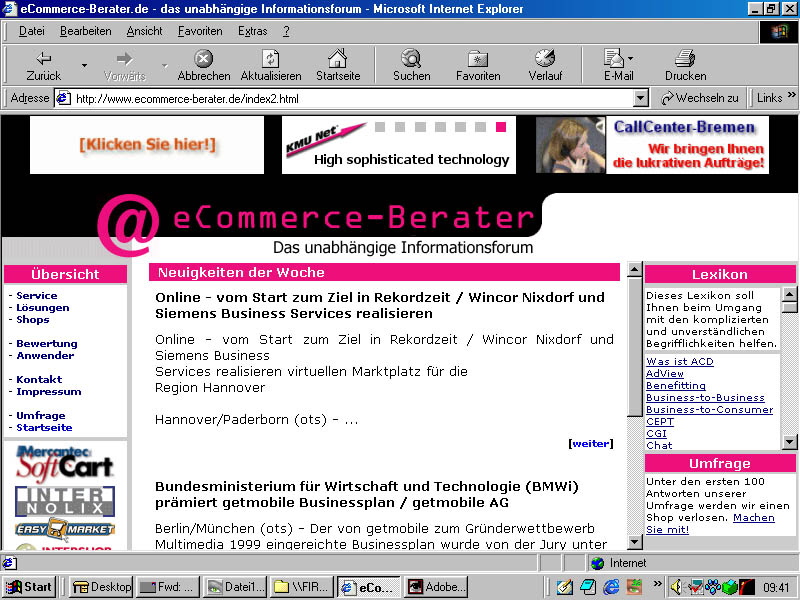
Task: Click the Internet zone globe in status bar
Action: pyautogui.click(x=597, y=563)
